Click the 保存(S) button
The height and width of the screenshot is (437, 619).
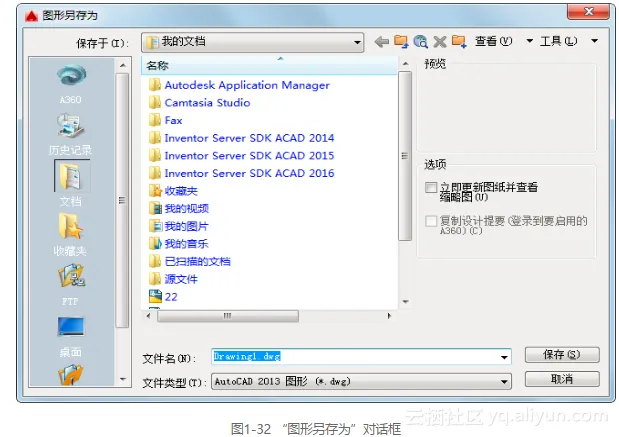562,354
